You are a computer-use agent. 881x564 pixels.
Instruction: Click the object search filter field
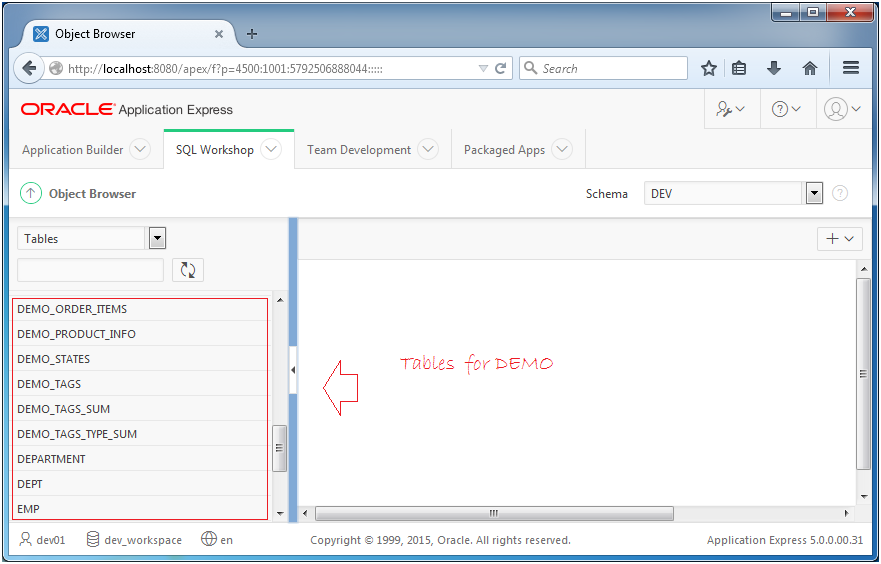point(90,270)
